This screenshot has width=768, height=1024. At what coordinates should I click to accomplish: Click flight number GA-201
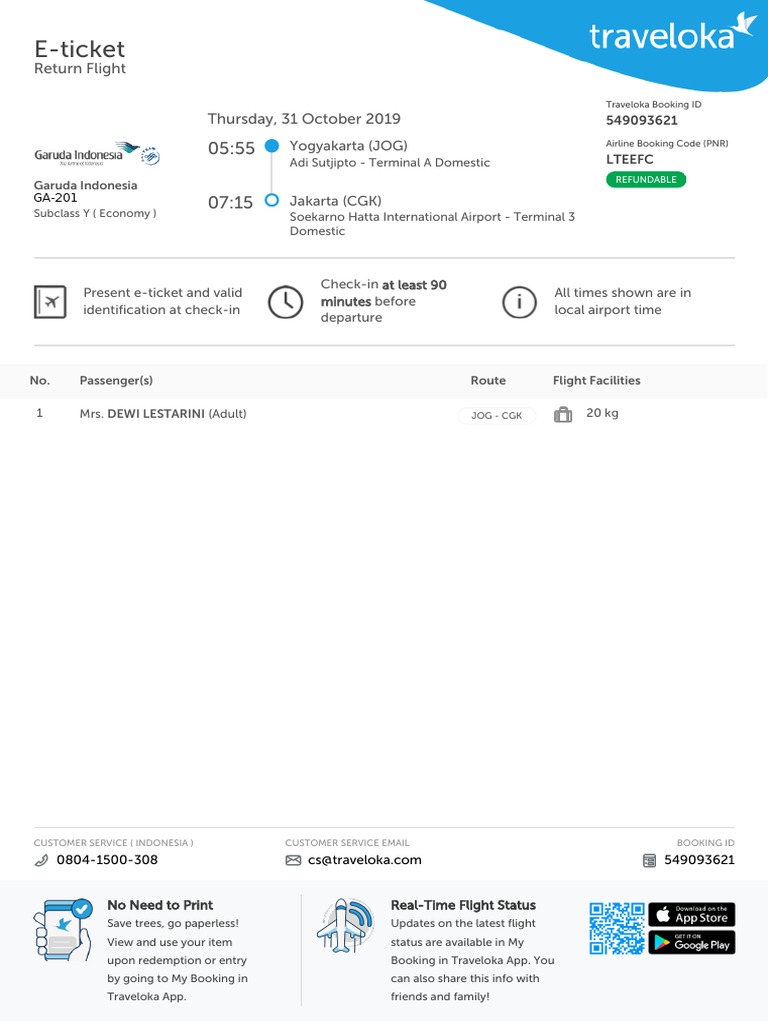56,198
